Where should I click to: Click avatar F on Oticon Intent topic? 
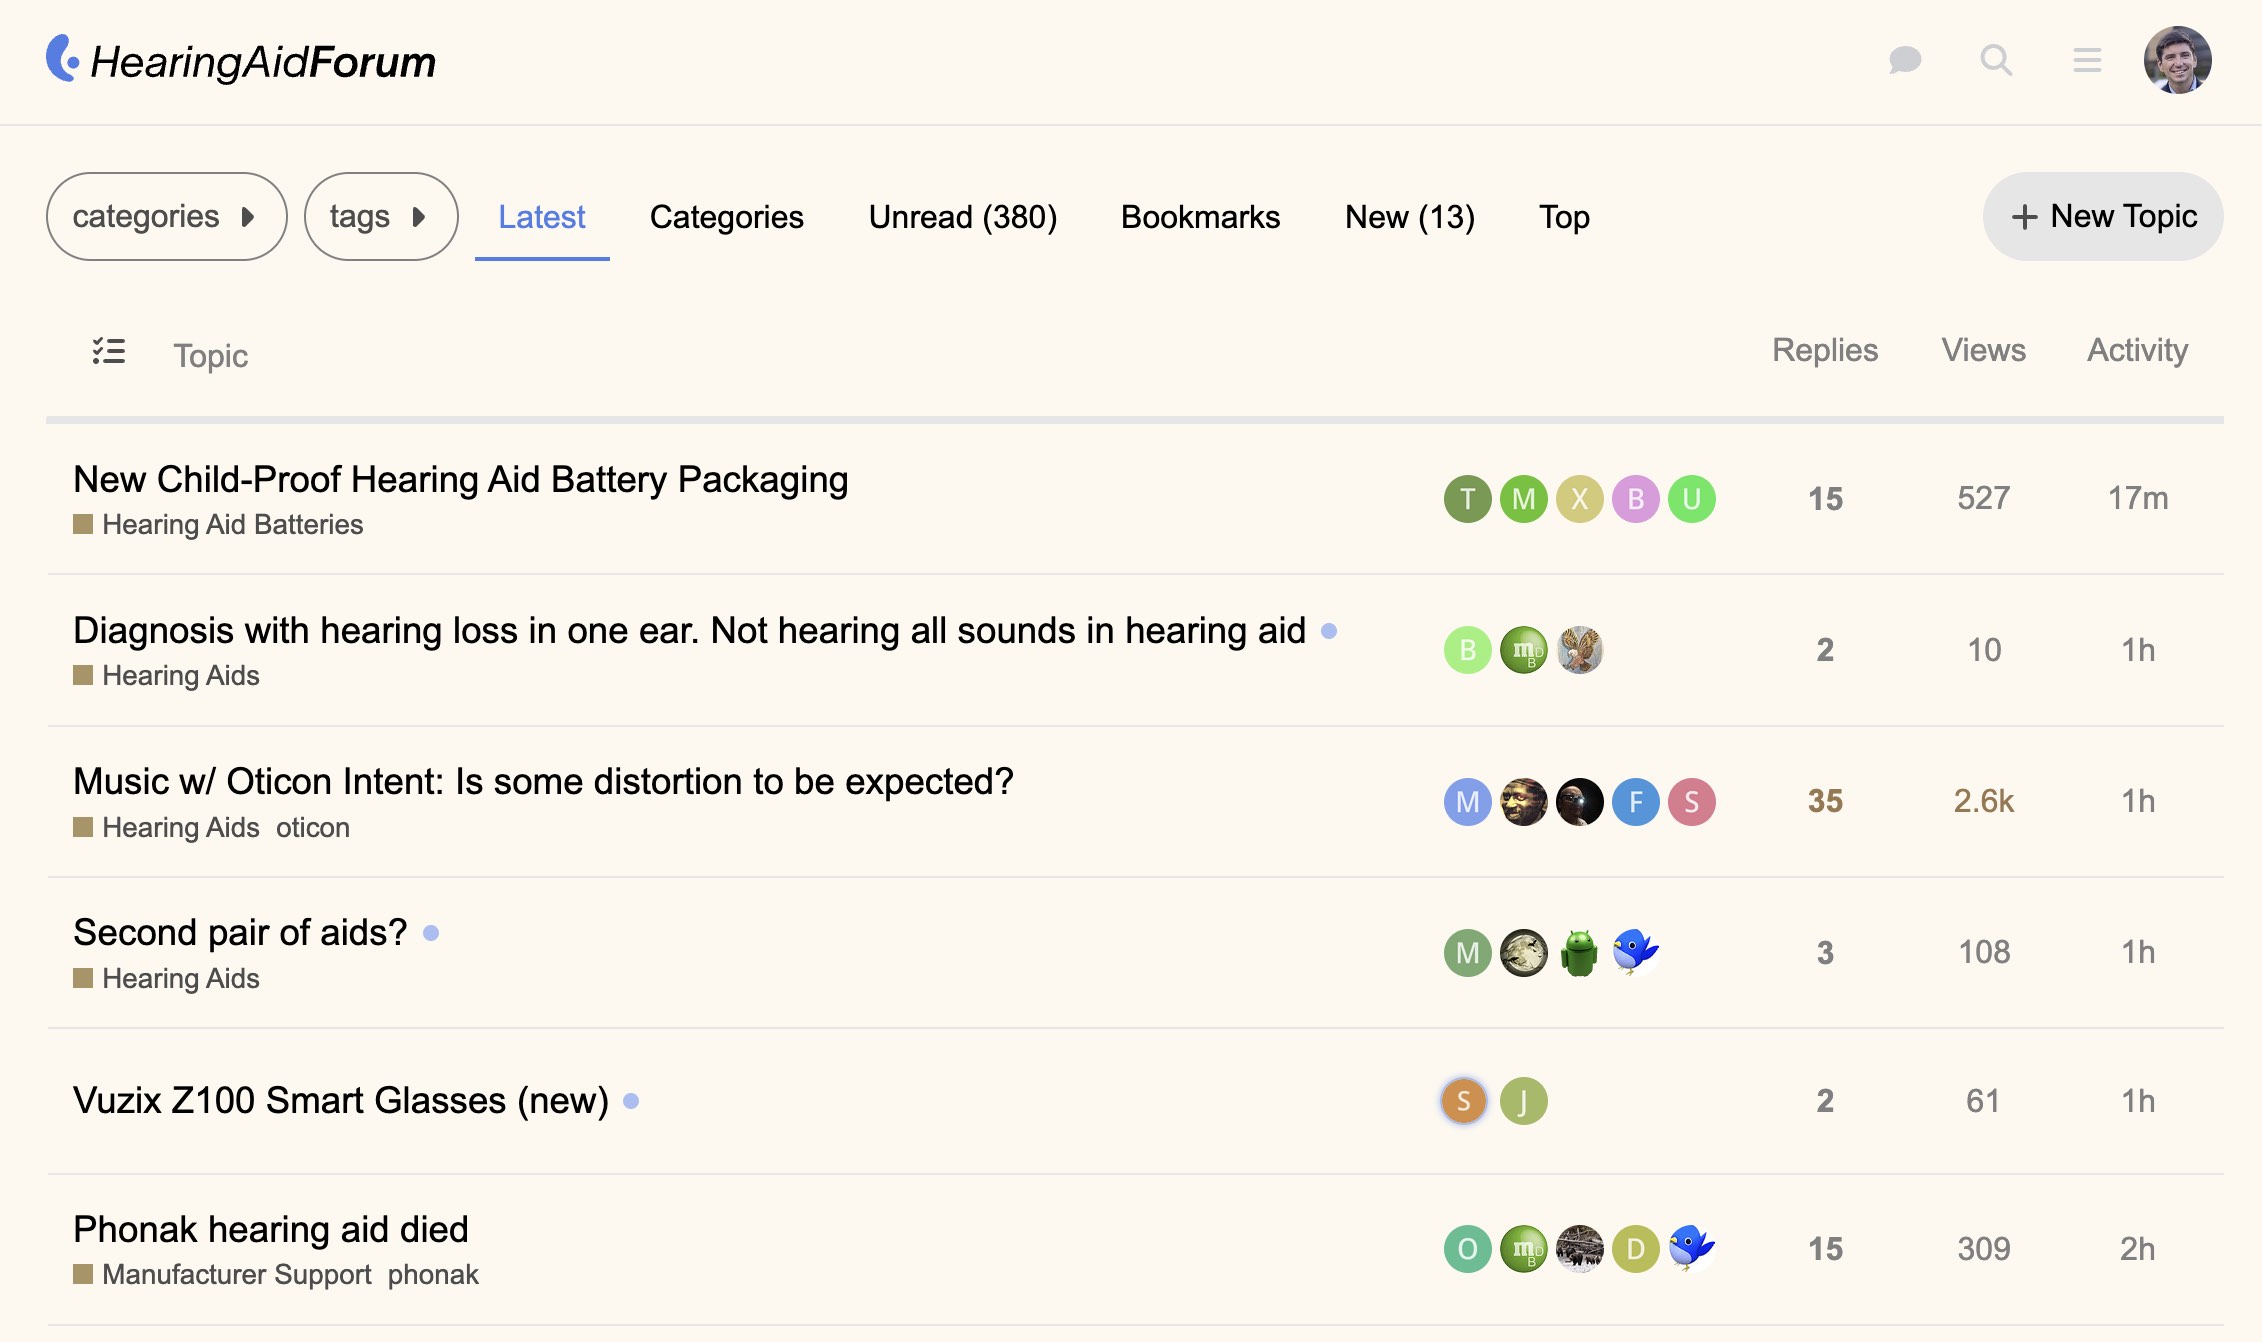click(1635, 802)
